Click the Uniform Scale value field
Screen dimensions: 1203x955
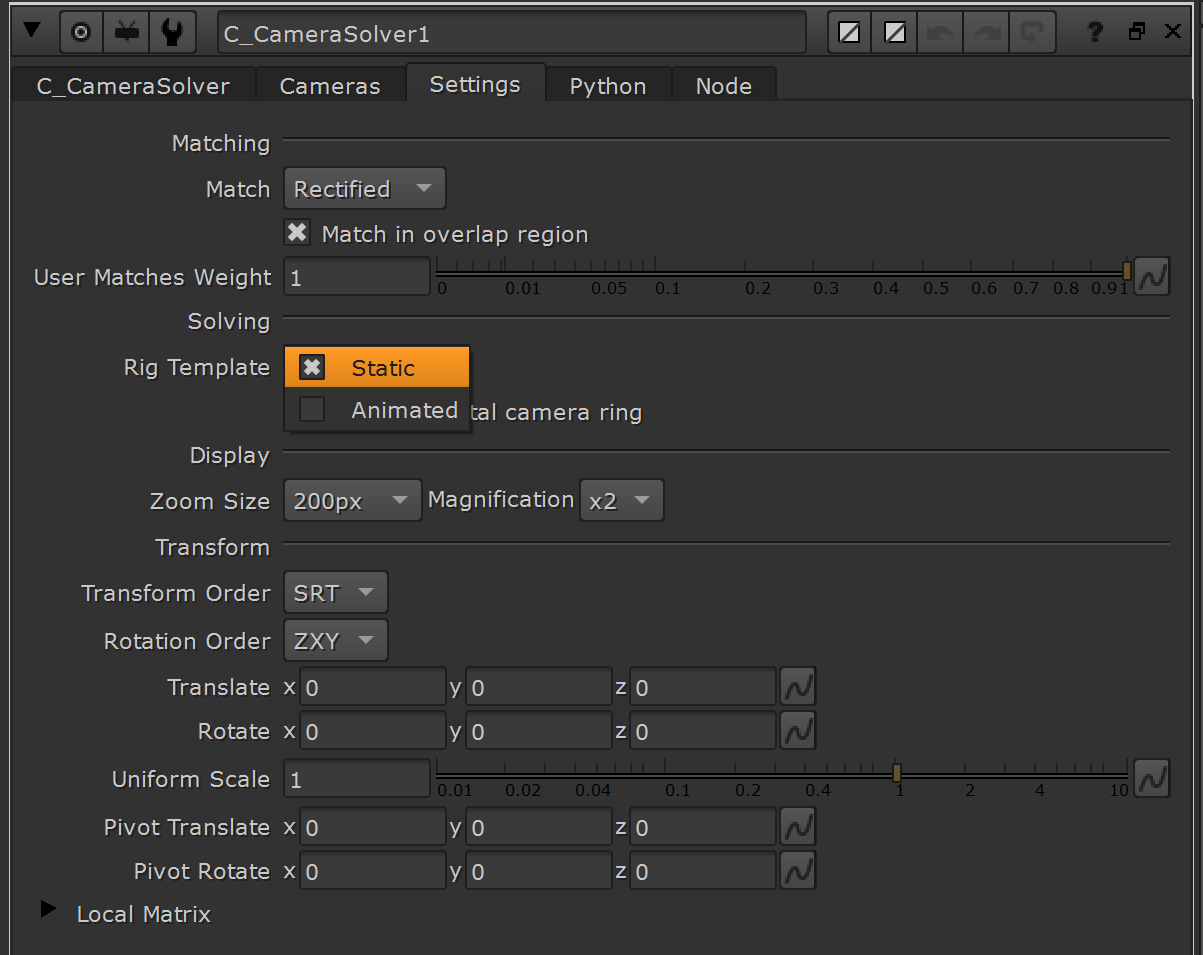[x=357, y=779]
